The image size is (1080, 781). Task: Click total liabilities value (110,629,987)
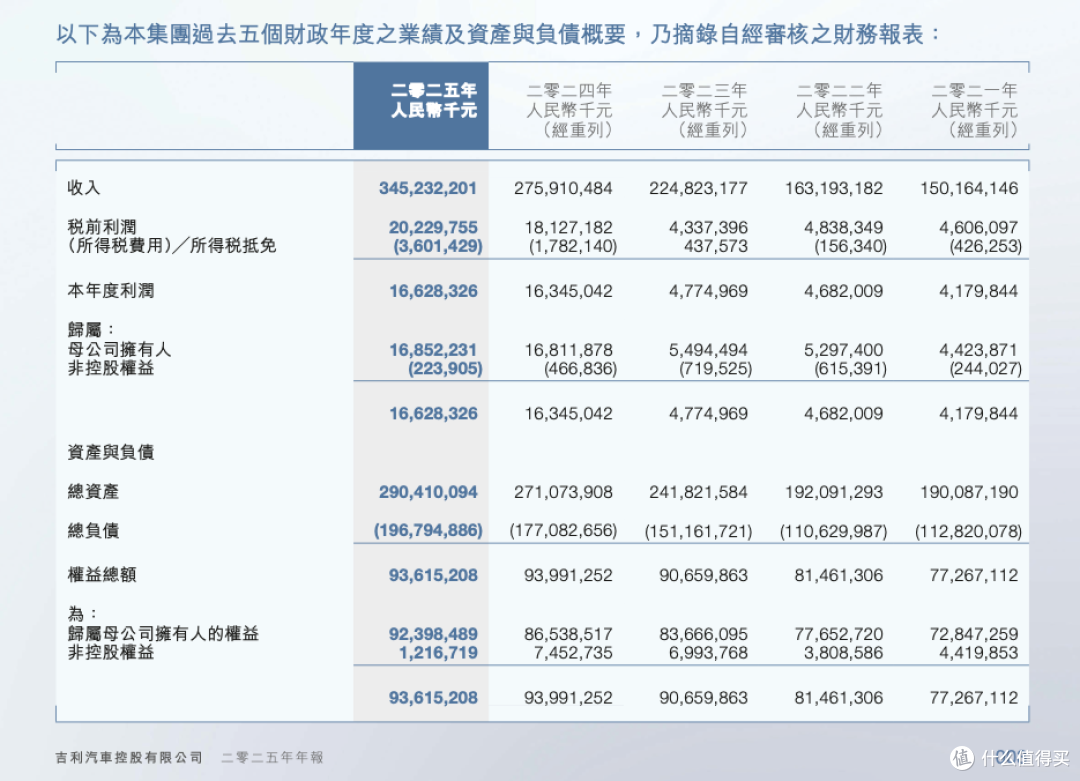(833, 531)
